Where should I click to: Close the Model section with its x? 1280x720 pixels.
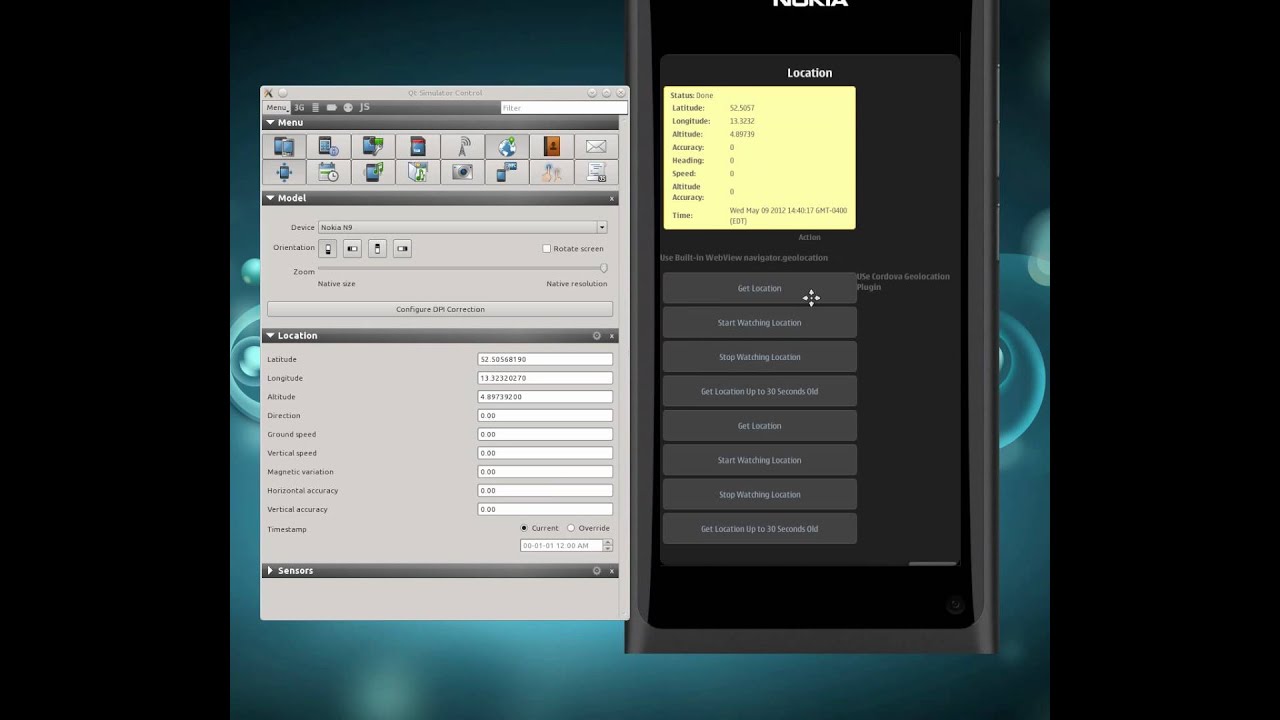point(612,199)
